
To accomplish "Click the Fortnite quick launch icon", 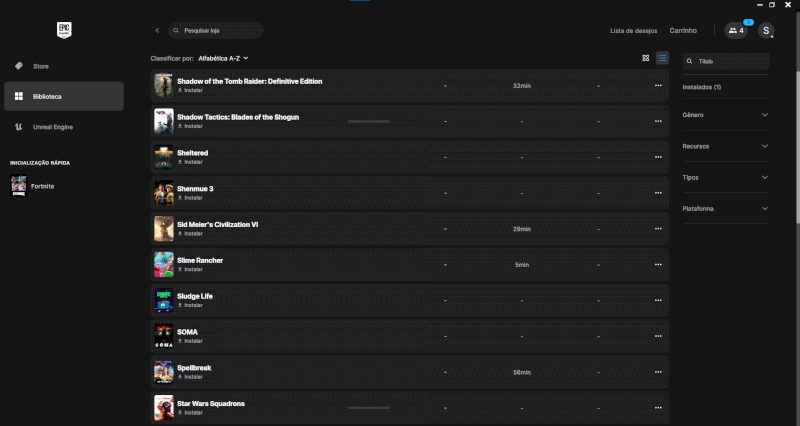I will [x=19, y=186].
